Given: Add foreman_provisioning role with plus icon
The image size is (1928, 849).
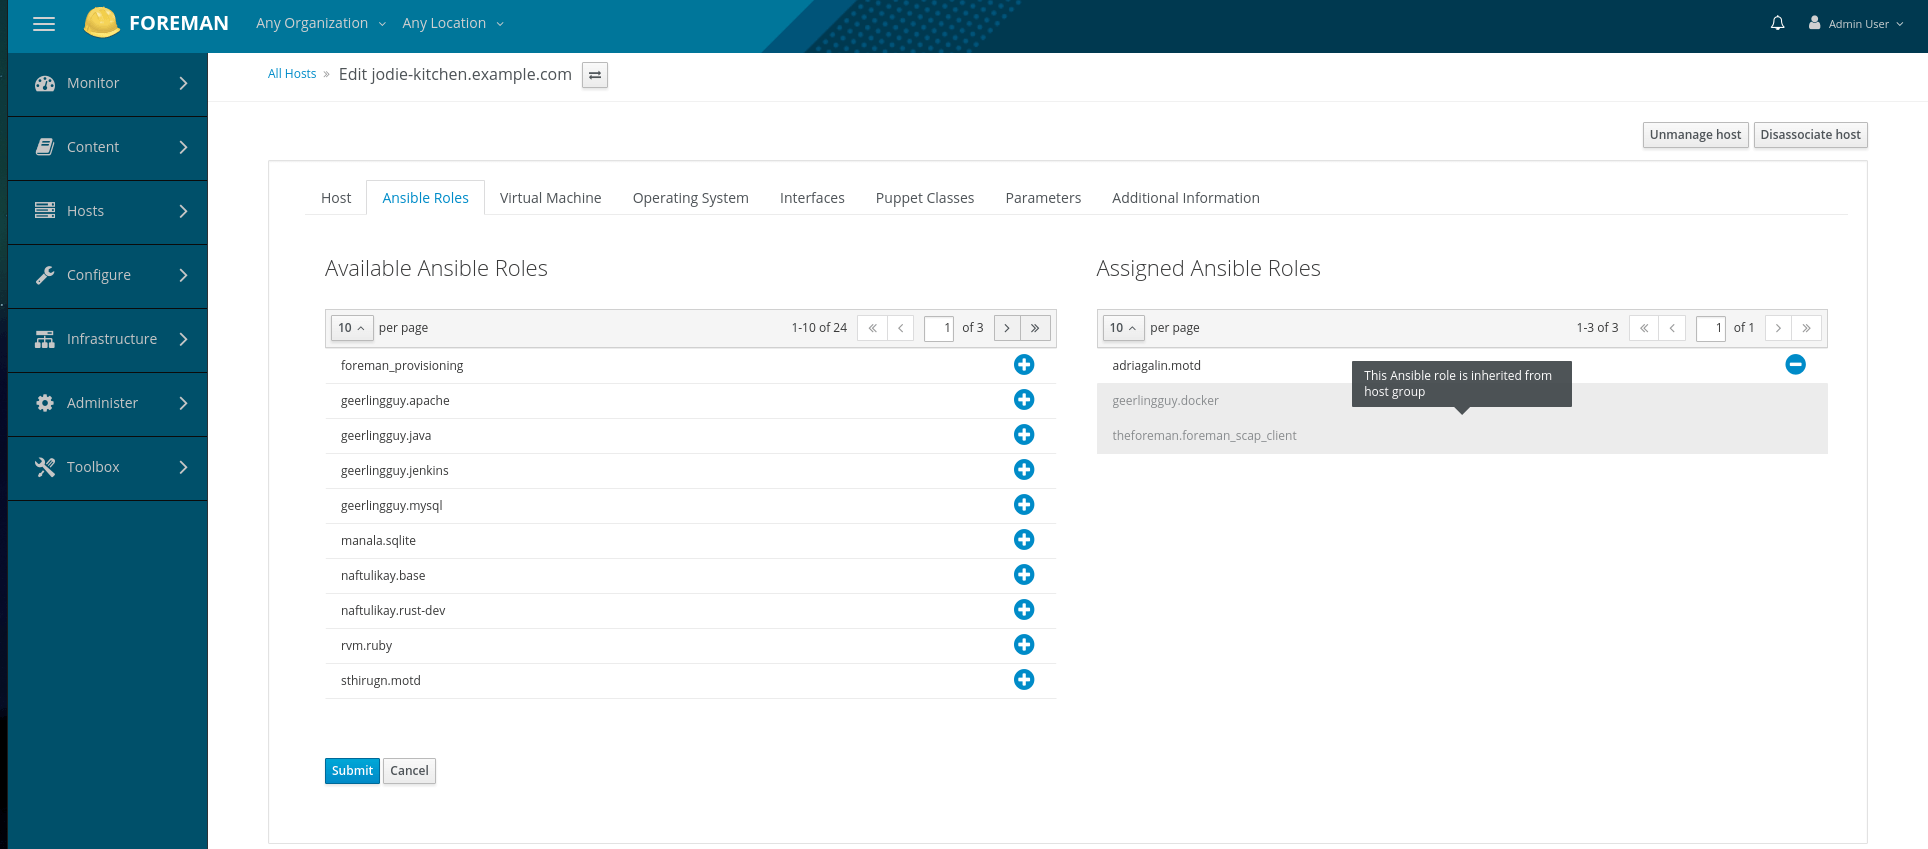Looking at the screenshot, I should (1024, 365).
